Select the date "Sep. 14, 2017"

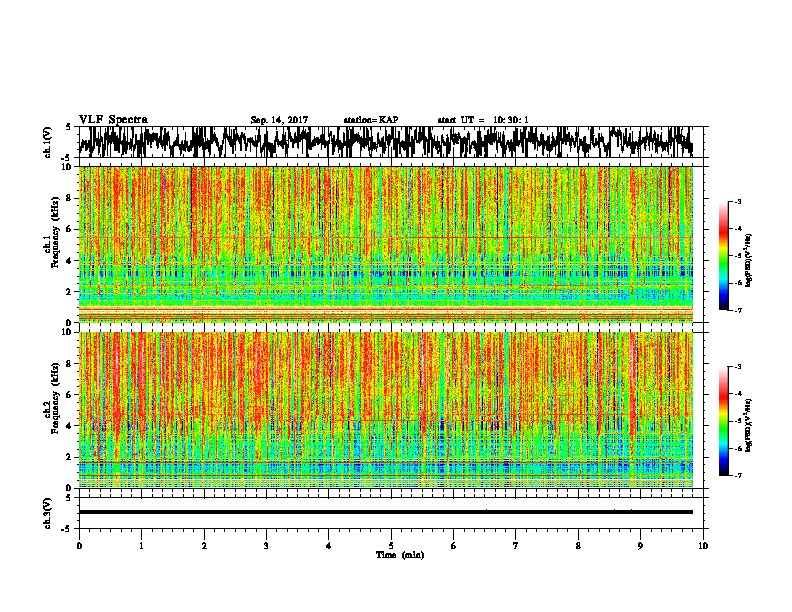[279, 120]
